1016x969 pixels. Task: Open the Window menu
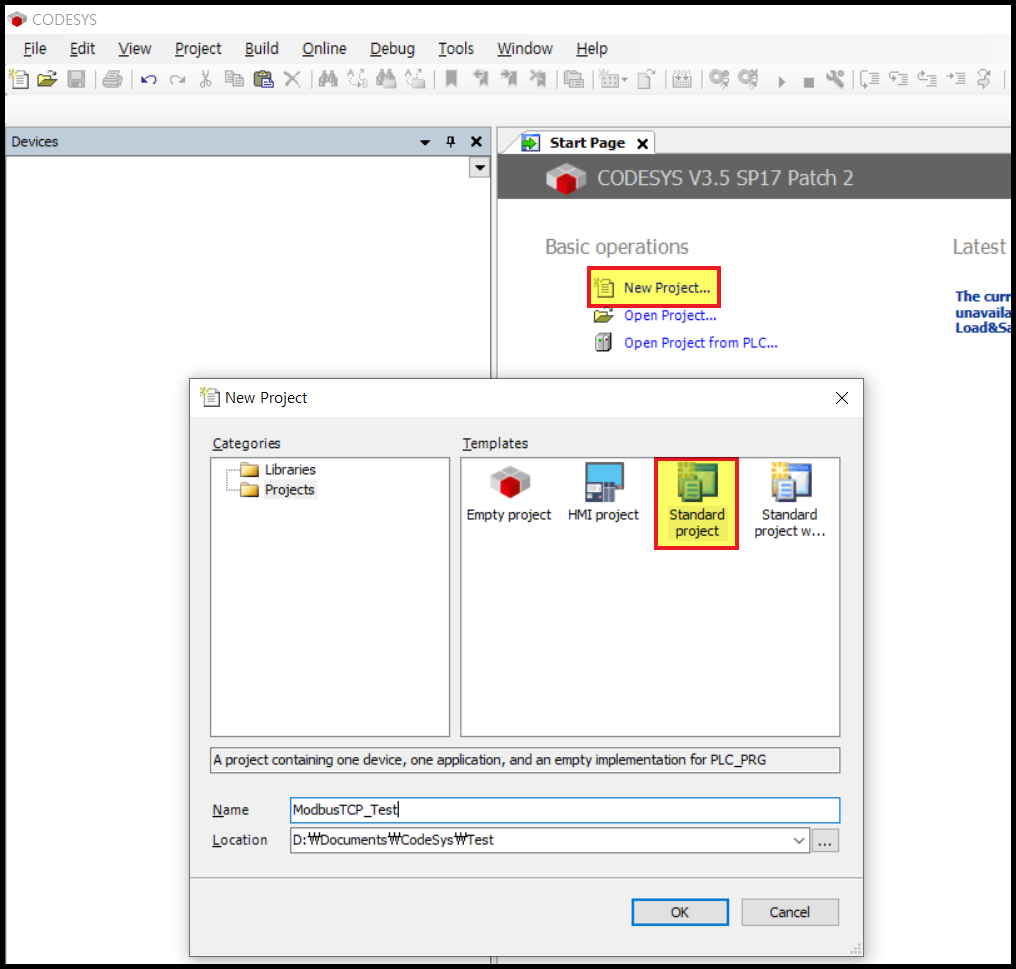tap(525, 49)
